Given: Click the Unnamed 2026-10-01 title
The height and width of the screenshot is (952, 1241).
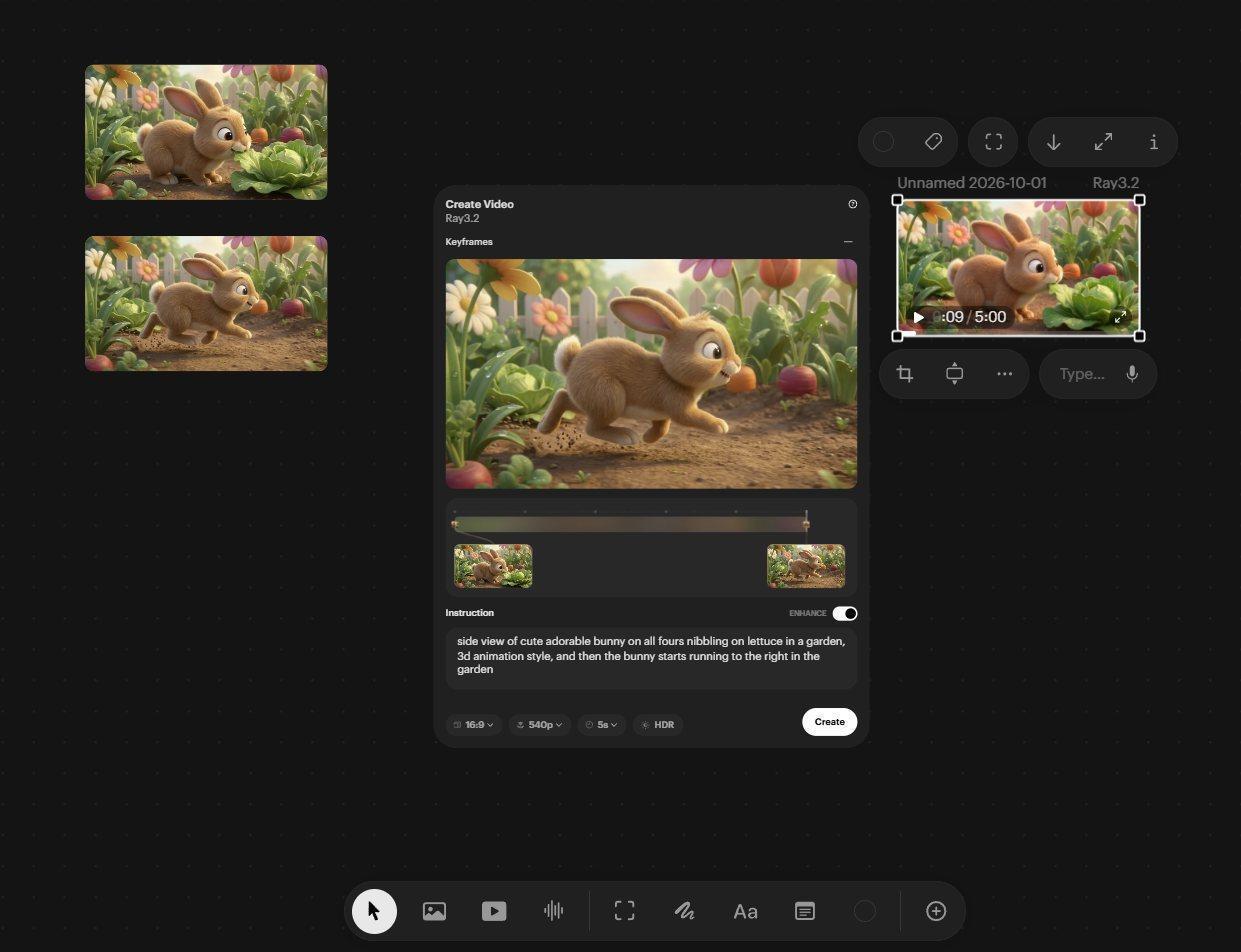Looking at the screenshot, I should coord(972,183).
